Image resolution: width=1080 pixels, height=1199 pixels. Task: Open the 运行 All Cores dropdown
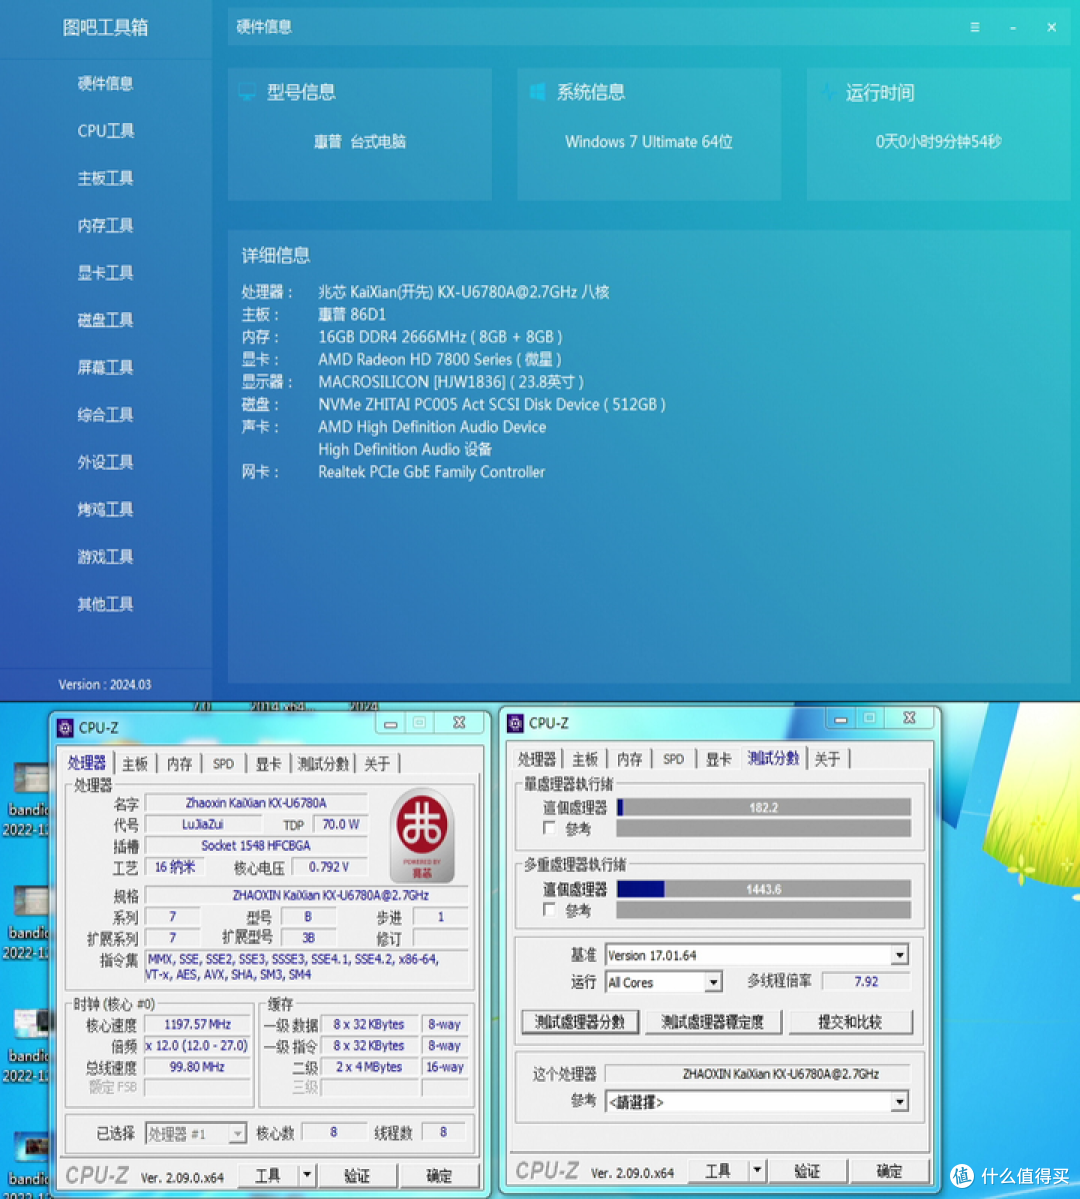point(712,982)
